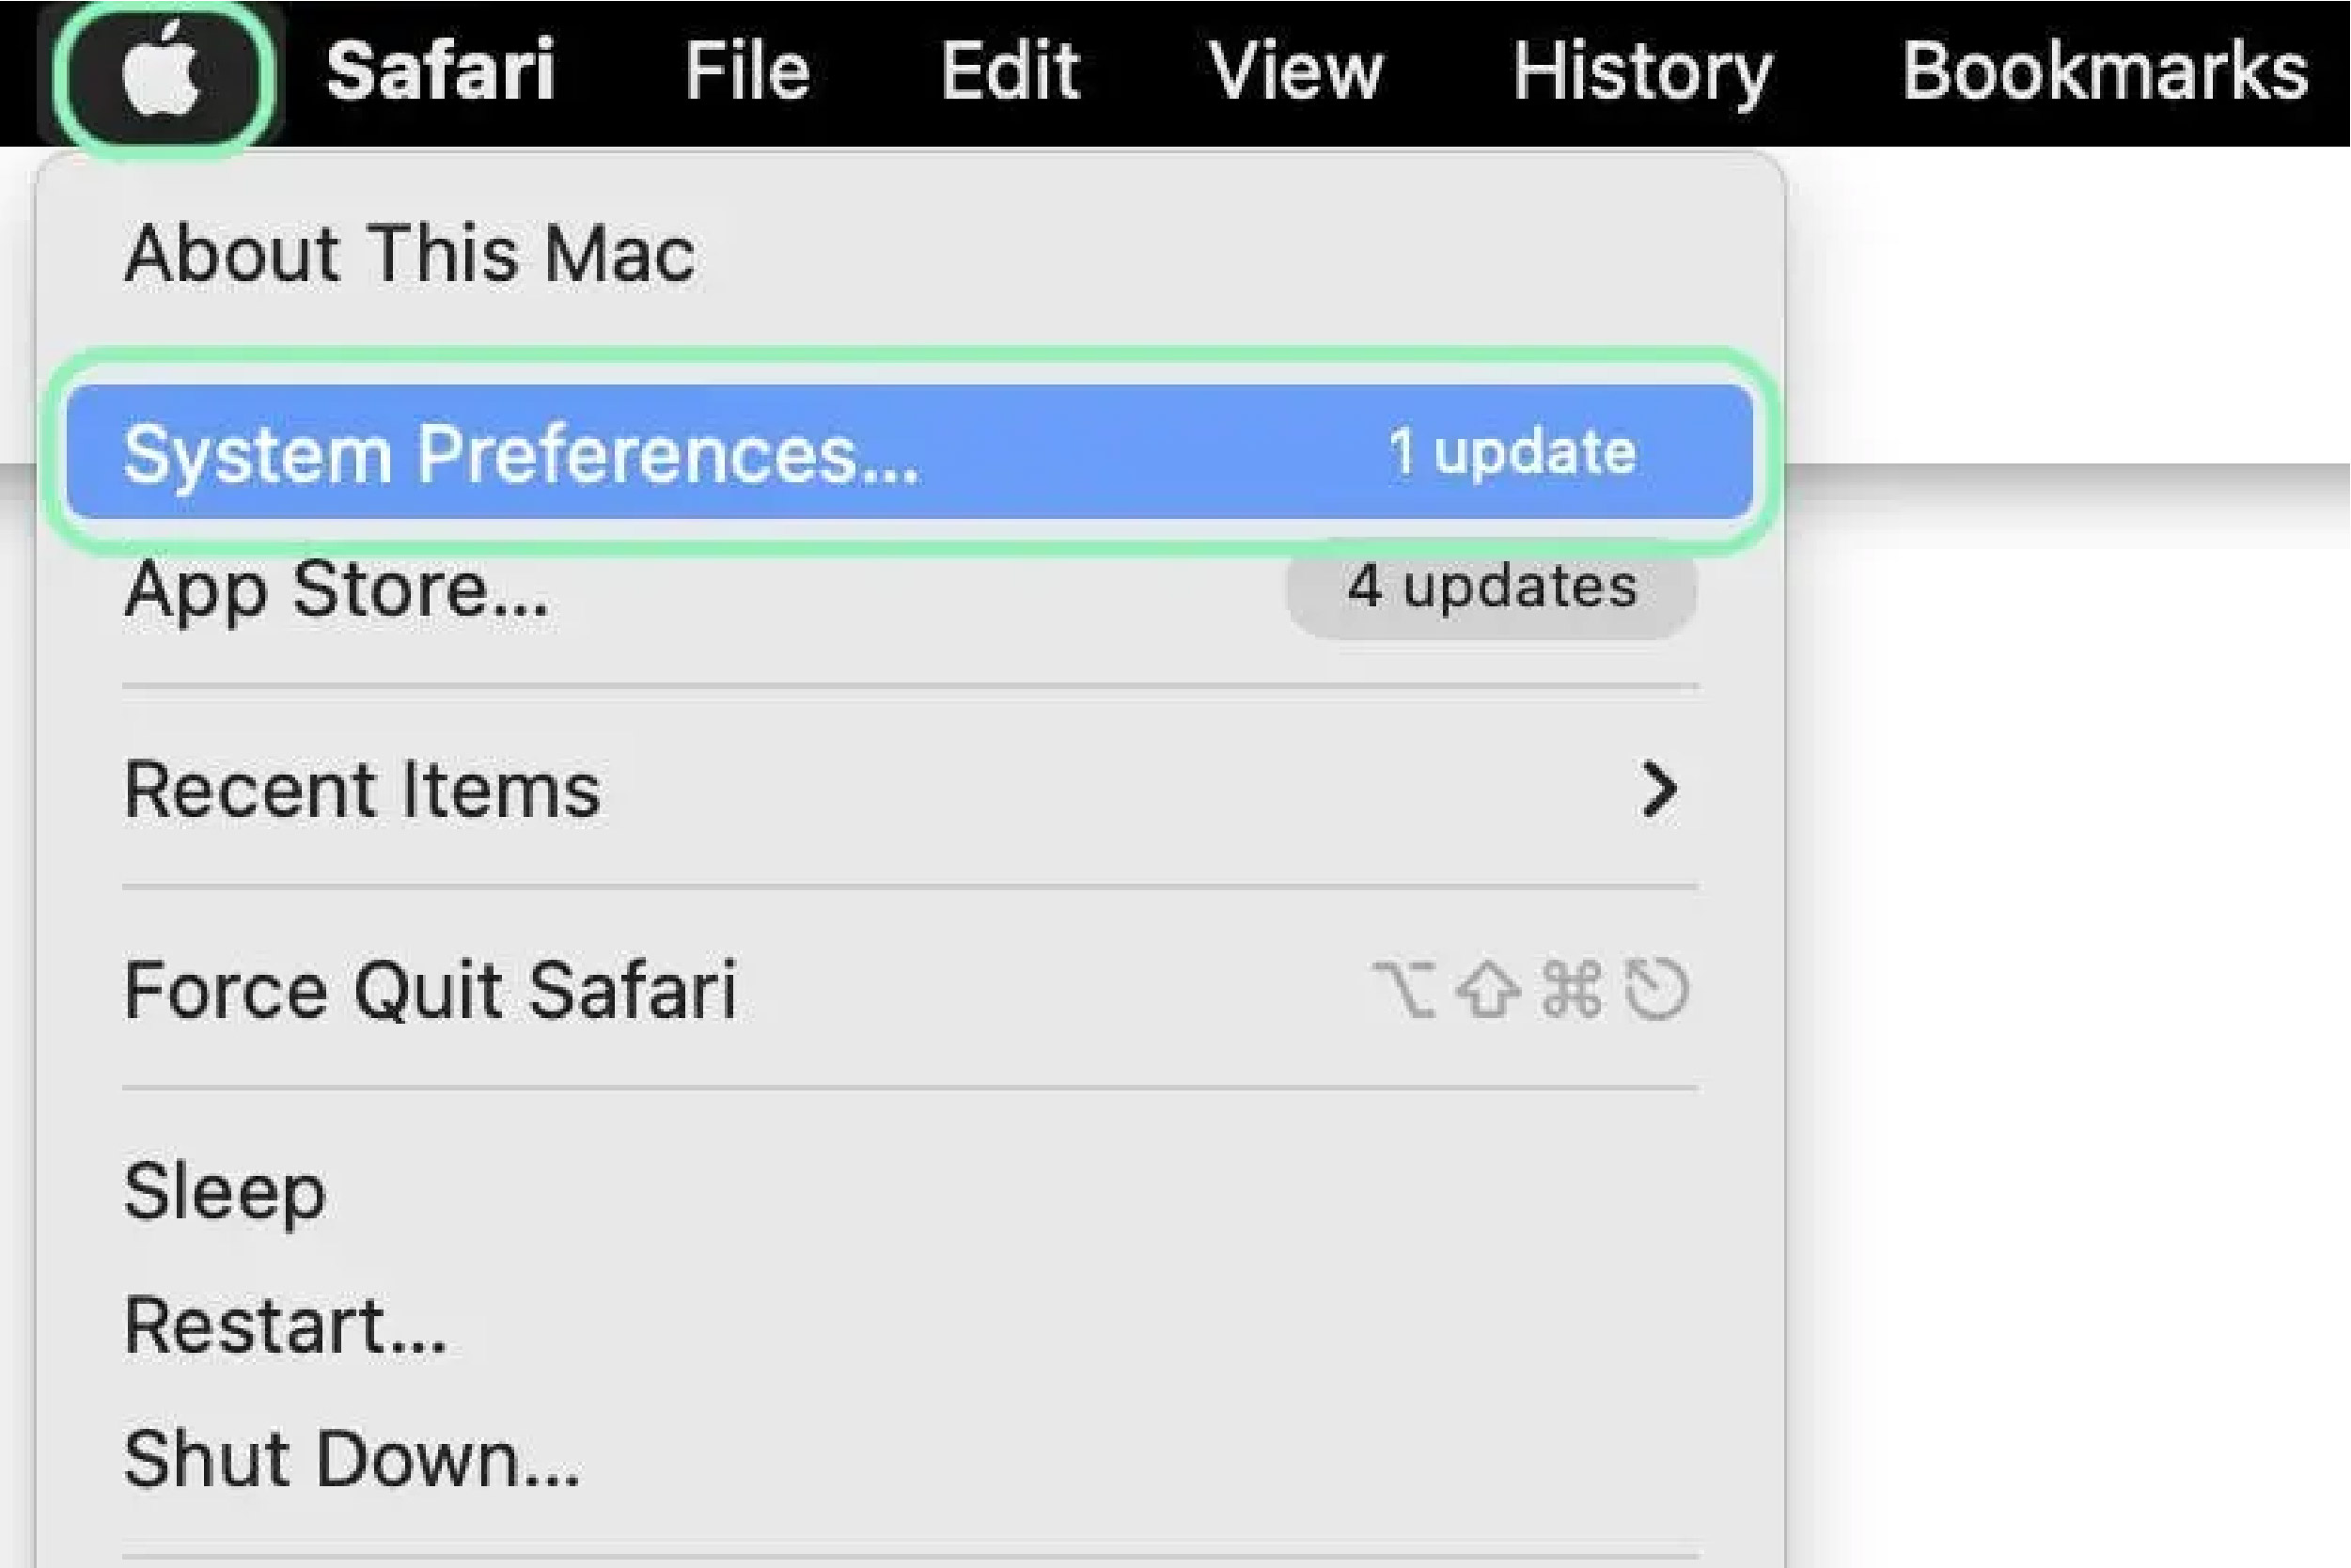Click the 1 update badge
2351x1568 pixels.
click(1511, 452)
